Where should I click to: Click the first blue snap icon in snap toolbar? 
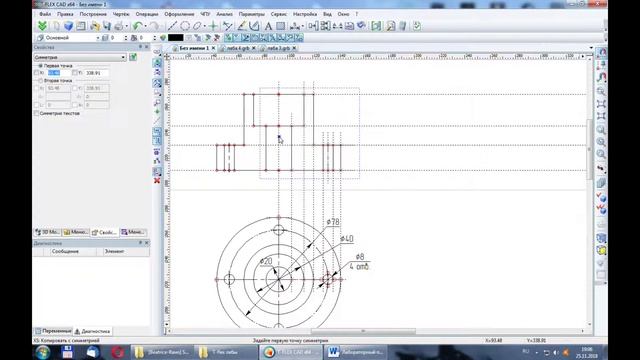pos(228,38)
